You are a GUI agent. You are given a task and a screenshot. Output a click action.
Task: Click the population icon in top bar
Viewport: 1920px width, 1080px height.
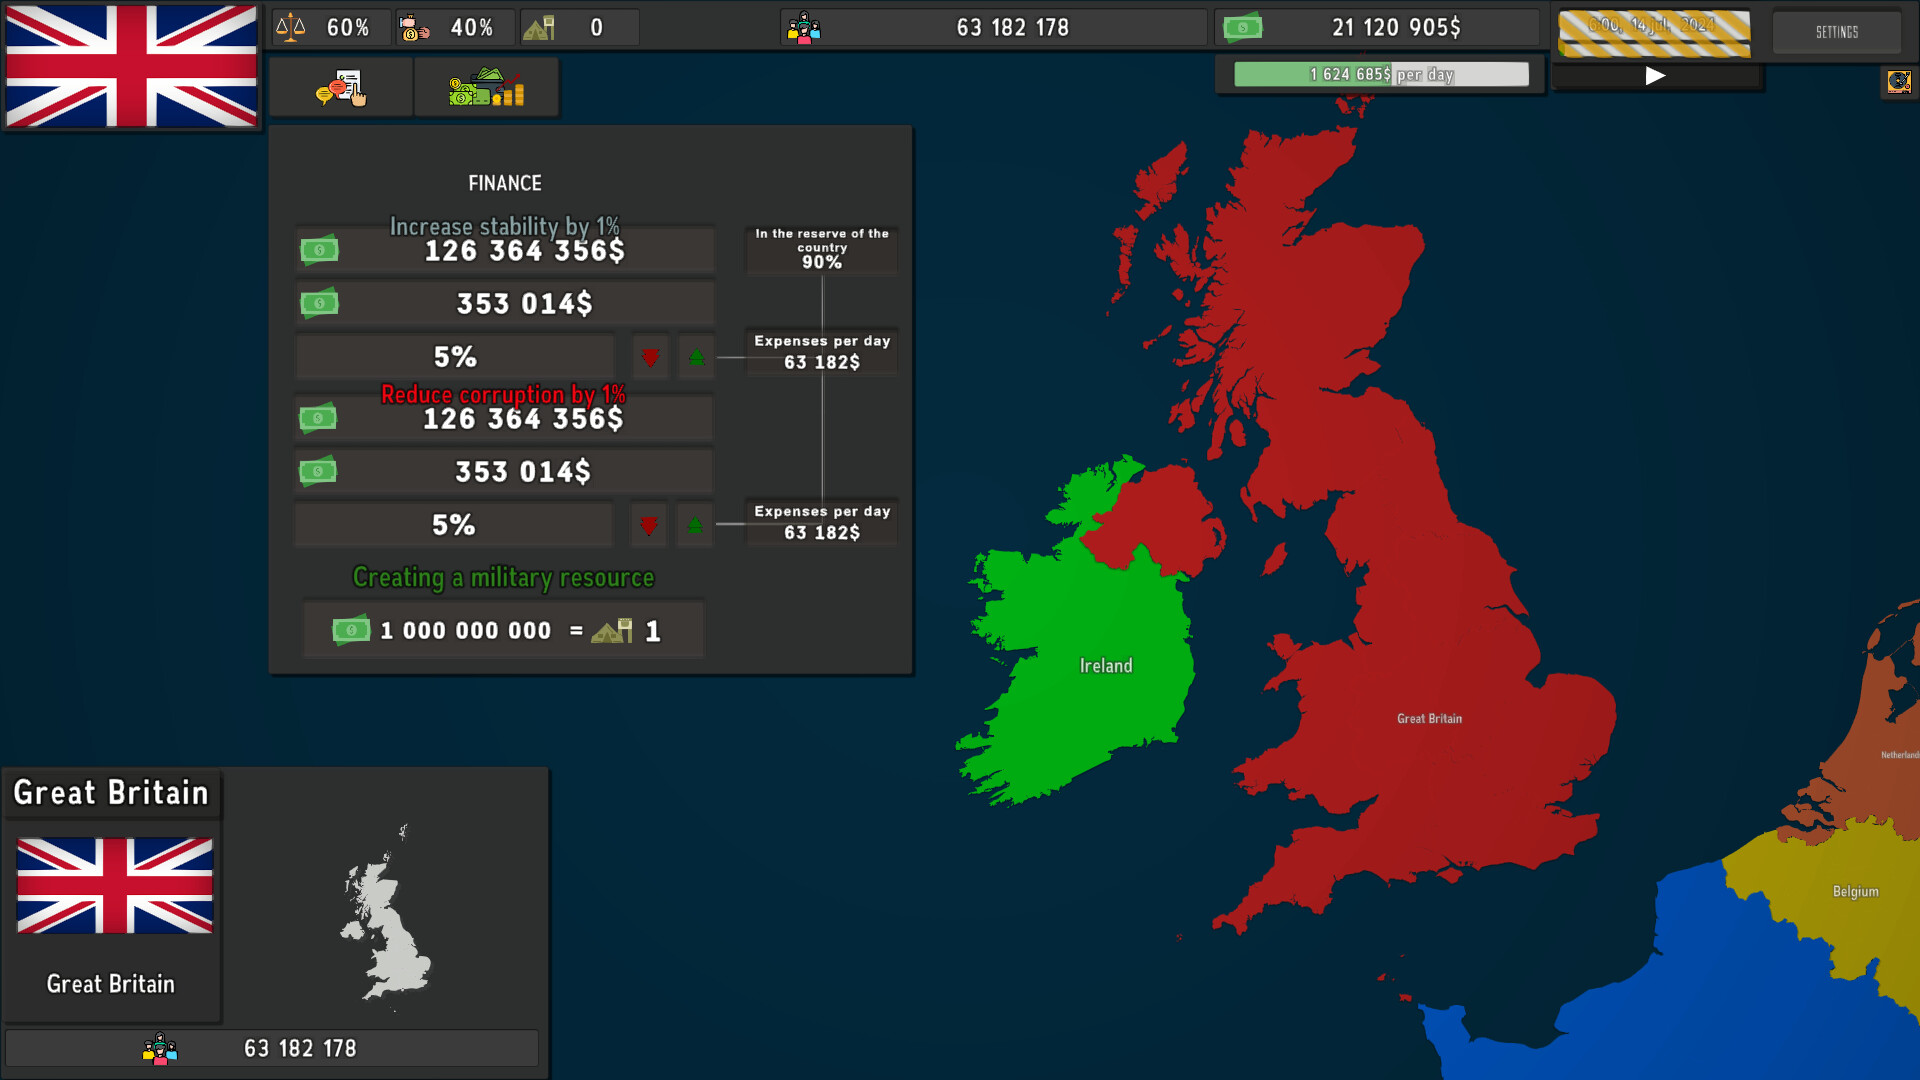803,28
